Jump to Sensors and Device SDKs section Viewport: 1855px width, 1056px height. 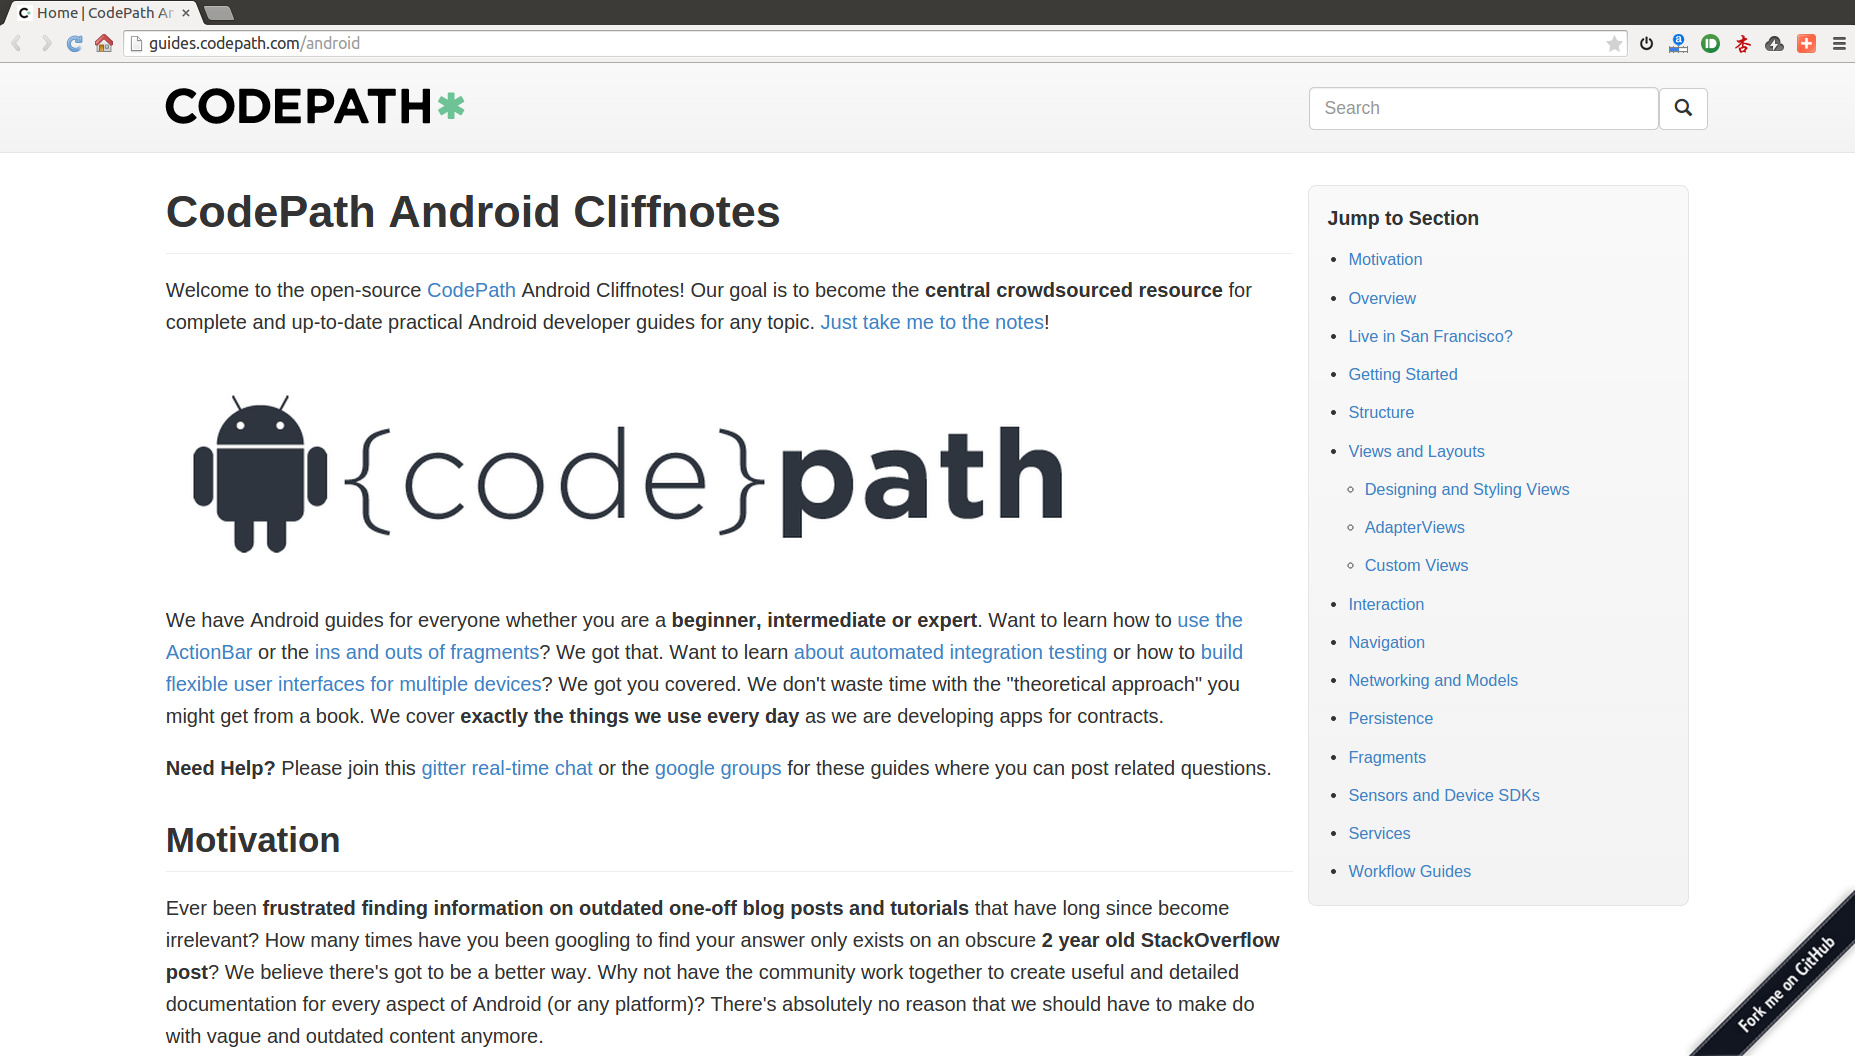click(1444, 795)
